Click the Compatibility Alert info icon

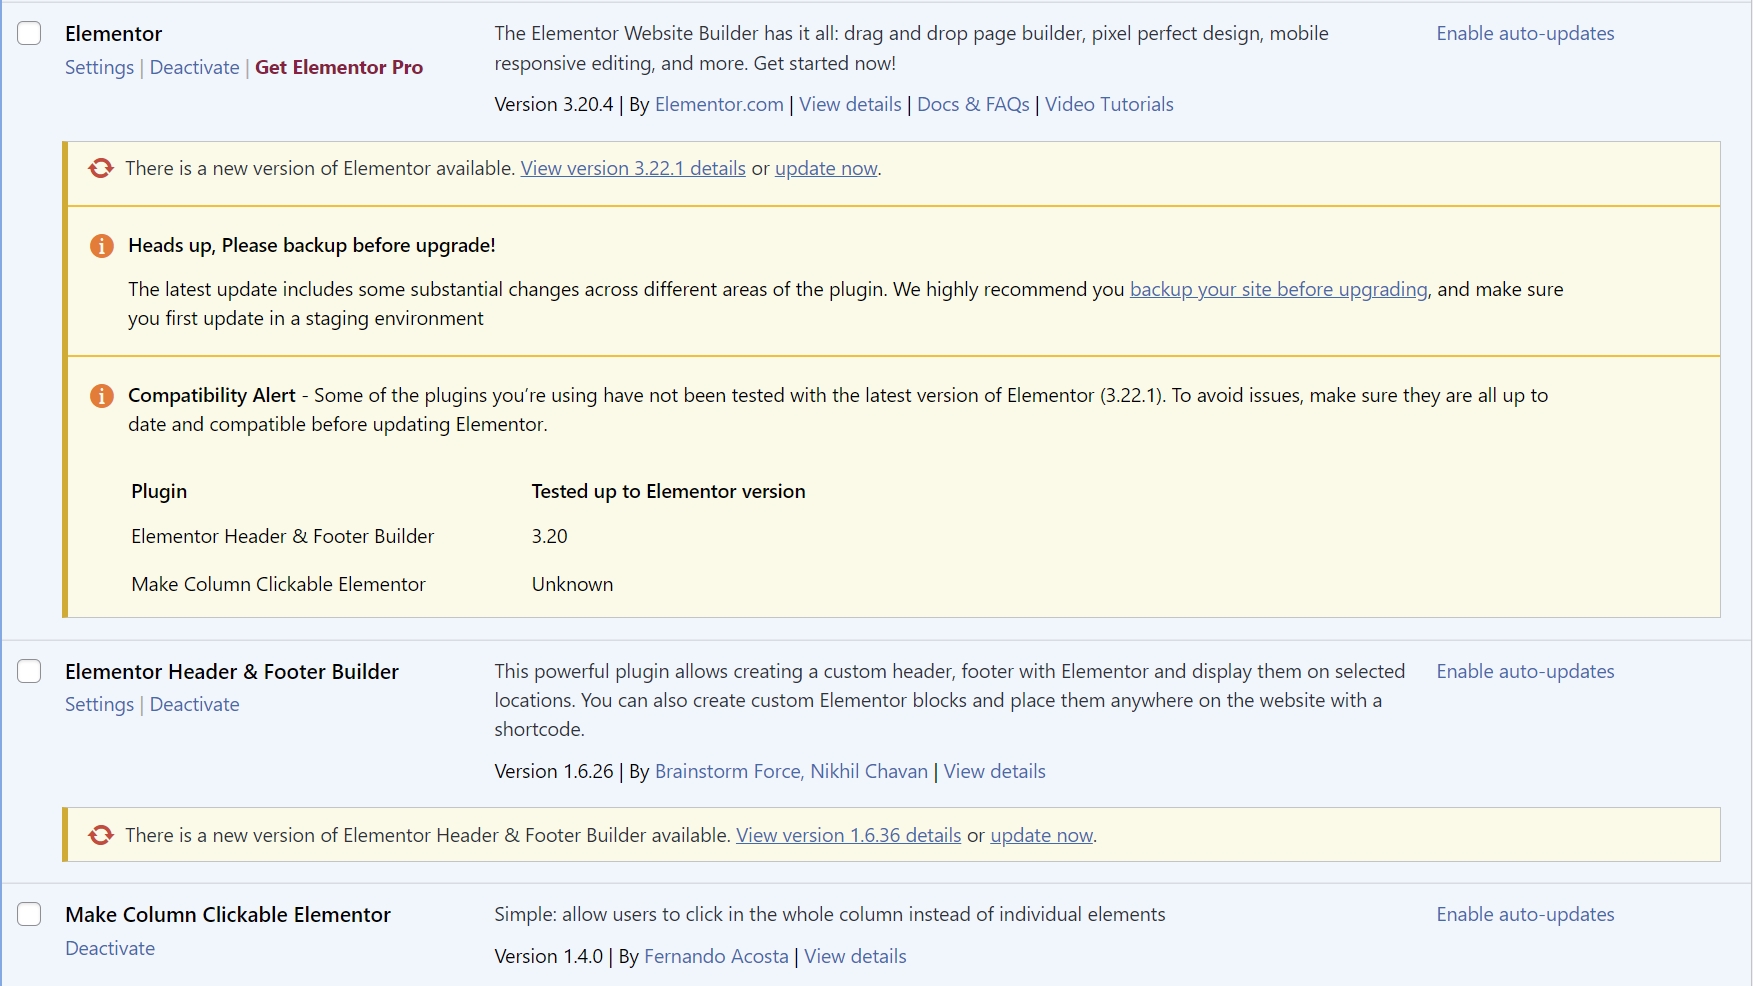click(102, 396)
